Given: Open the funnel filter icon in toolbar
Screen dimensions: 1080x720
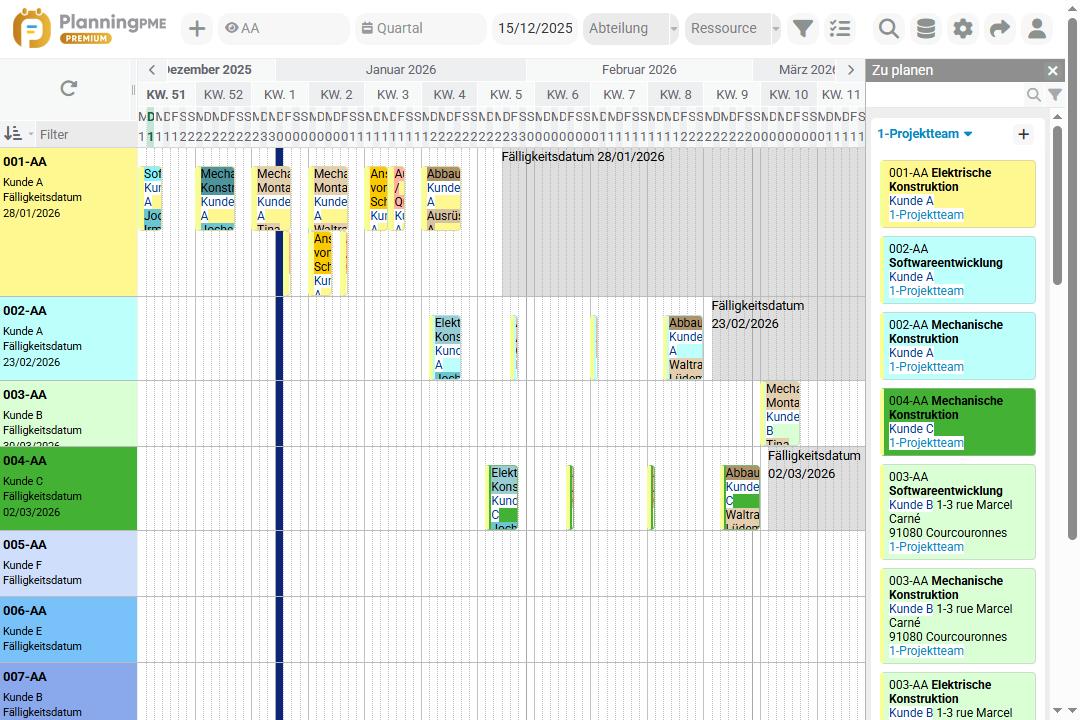Looking at the screenshot, I should [803, 28].
